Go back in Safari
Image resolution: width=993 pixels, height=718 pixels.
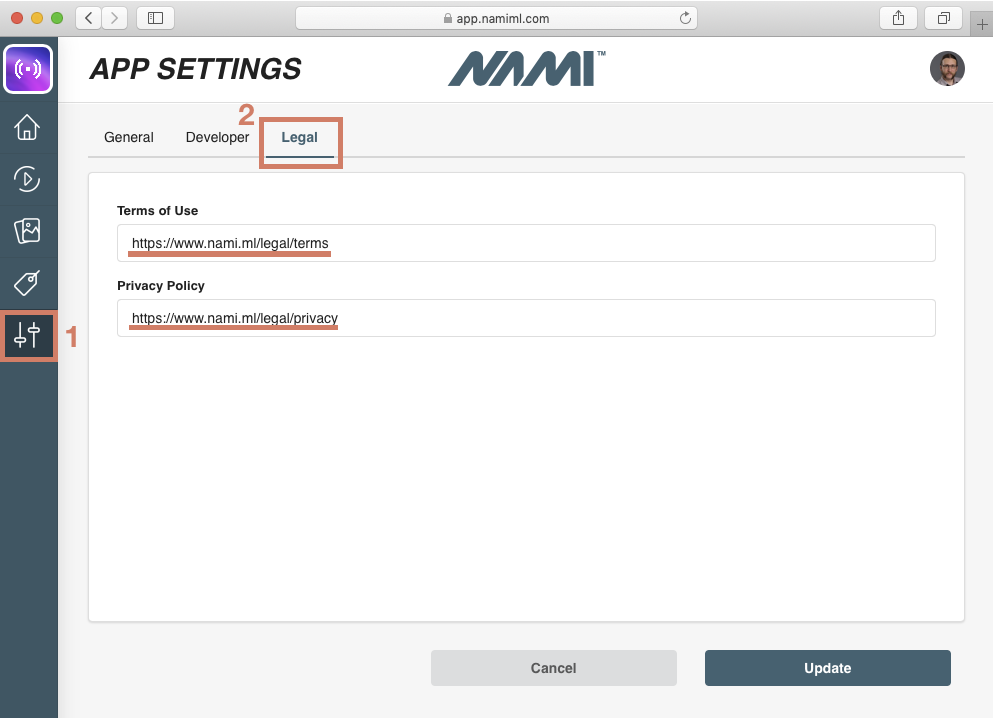(89, 18)
